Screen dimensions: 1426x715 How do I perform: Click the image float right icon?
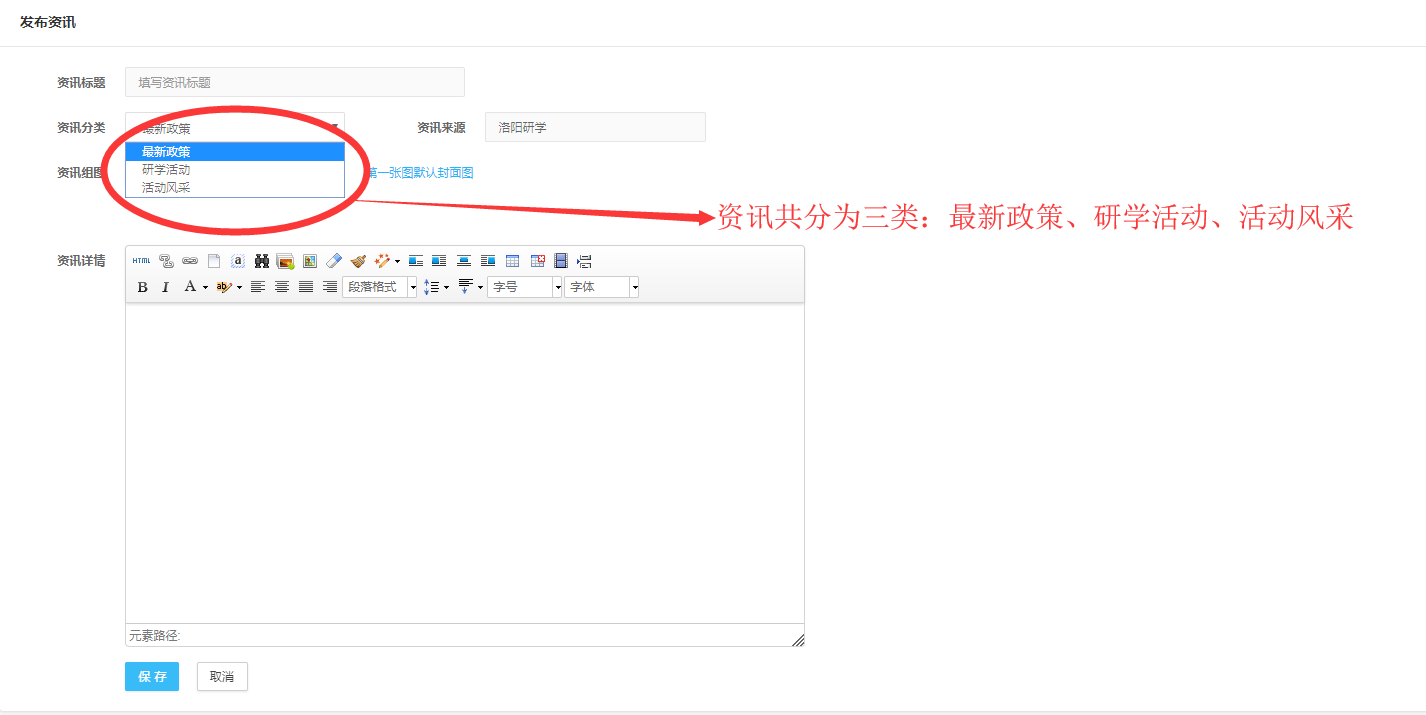pos(488,261)
